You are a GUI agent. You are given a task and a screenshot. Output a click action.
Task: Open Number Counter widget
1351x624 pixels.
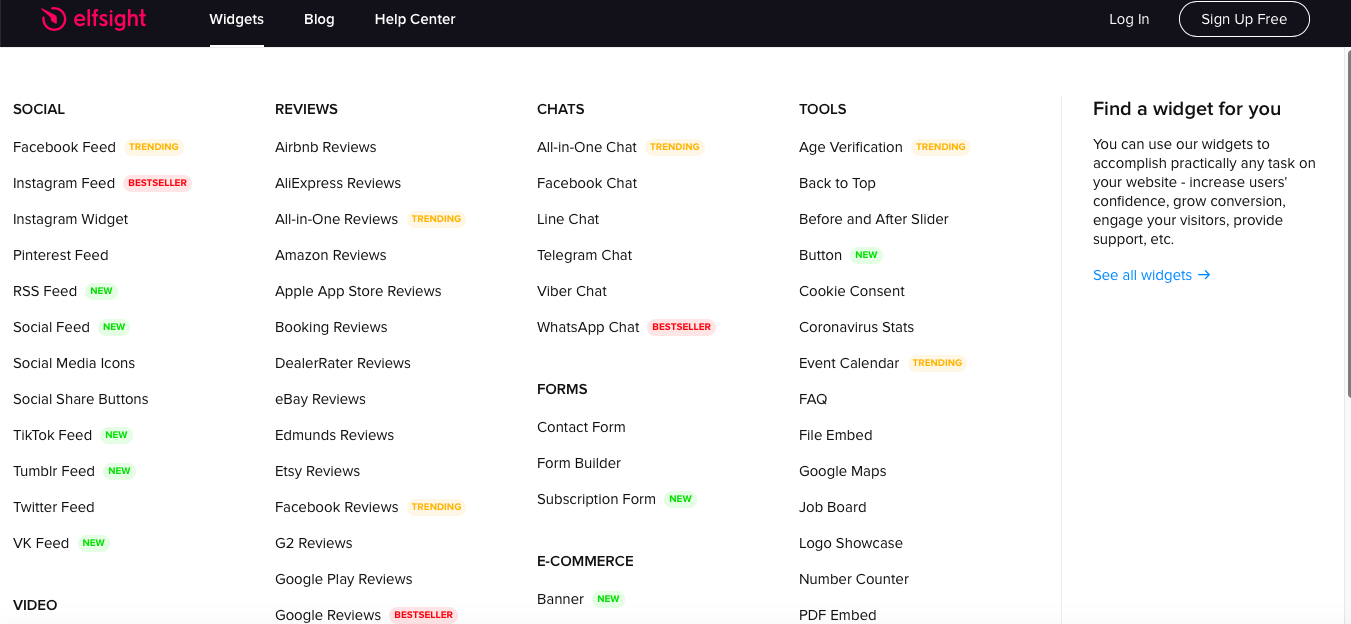854,579
